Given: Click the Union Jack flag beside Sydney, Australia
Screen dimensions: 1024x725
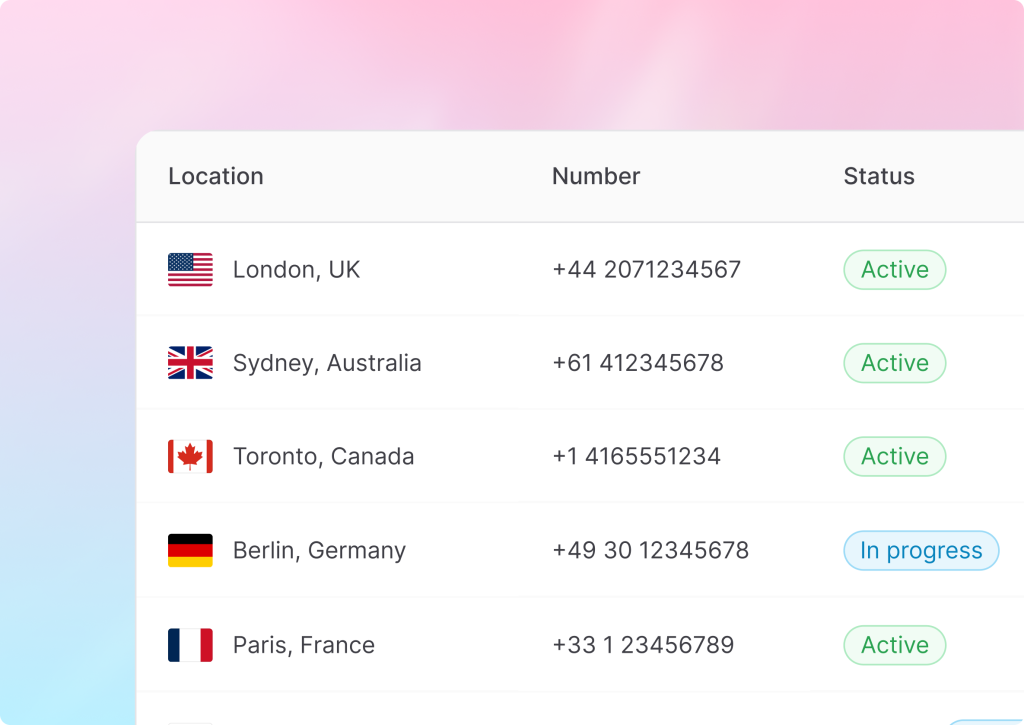Looking at the screenshot, I should tap(190, 363).
